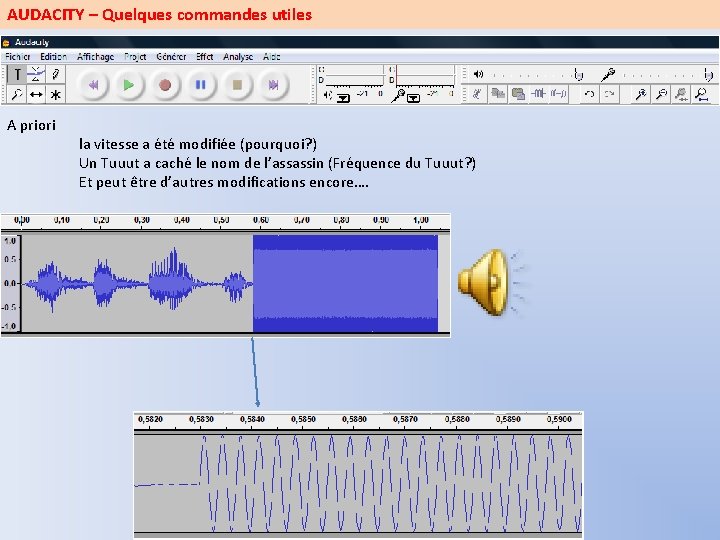Click 0,5850 on the zoomed timeline ruler
The width and height of the screenshot is (720, 540).
(304, 419)
